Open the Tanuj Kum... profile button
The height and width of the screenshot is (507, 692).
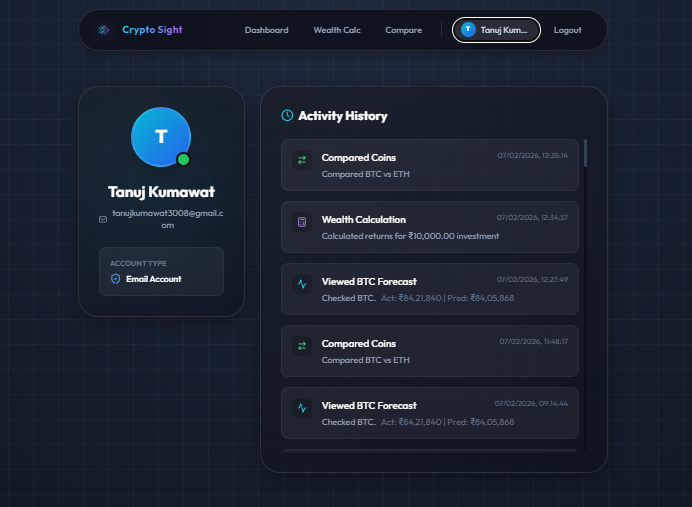point(496,30)
